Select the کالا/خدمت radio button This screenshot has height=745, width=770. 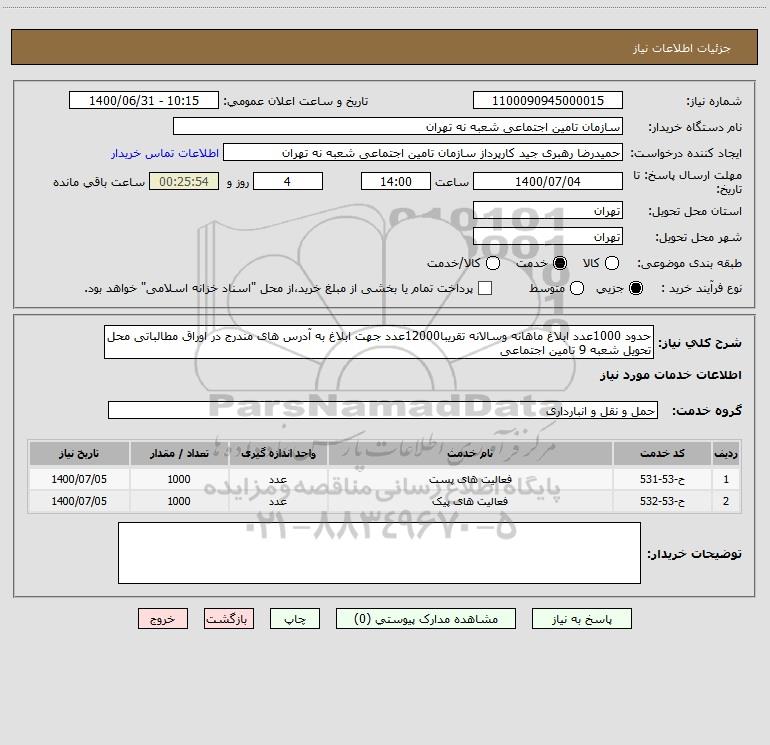pos(493,263)
